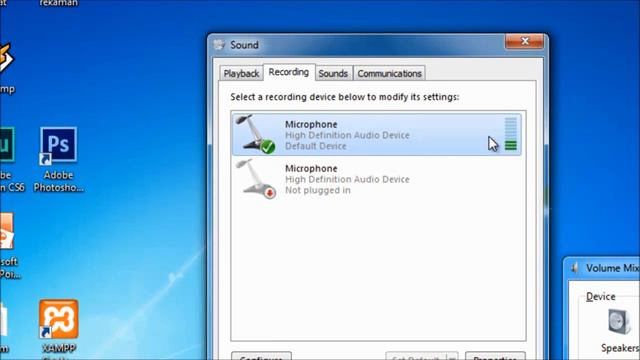Click the Sound dialog speaker title icon
Viewport: 640px width, 360px height.
click(219, 44)
